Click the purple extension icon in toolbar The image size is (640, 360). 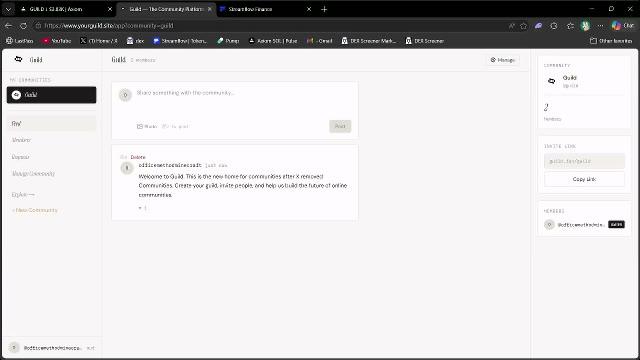(x=538, y=26)
